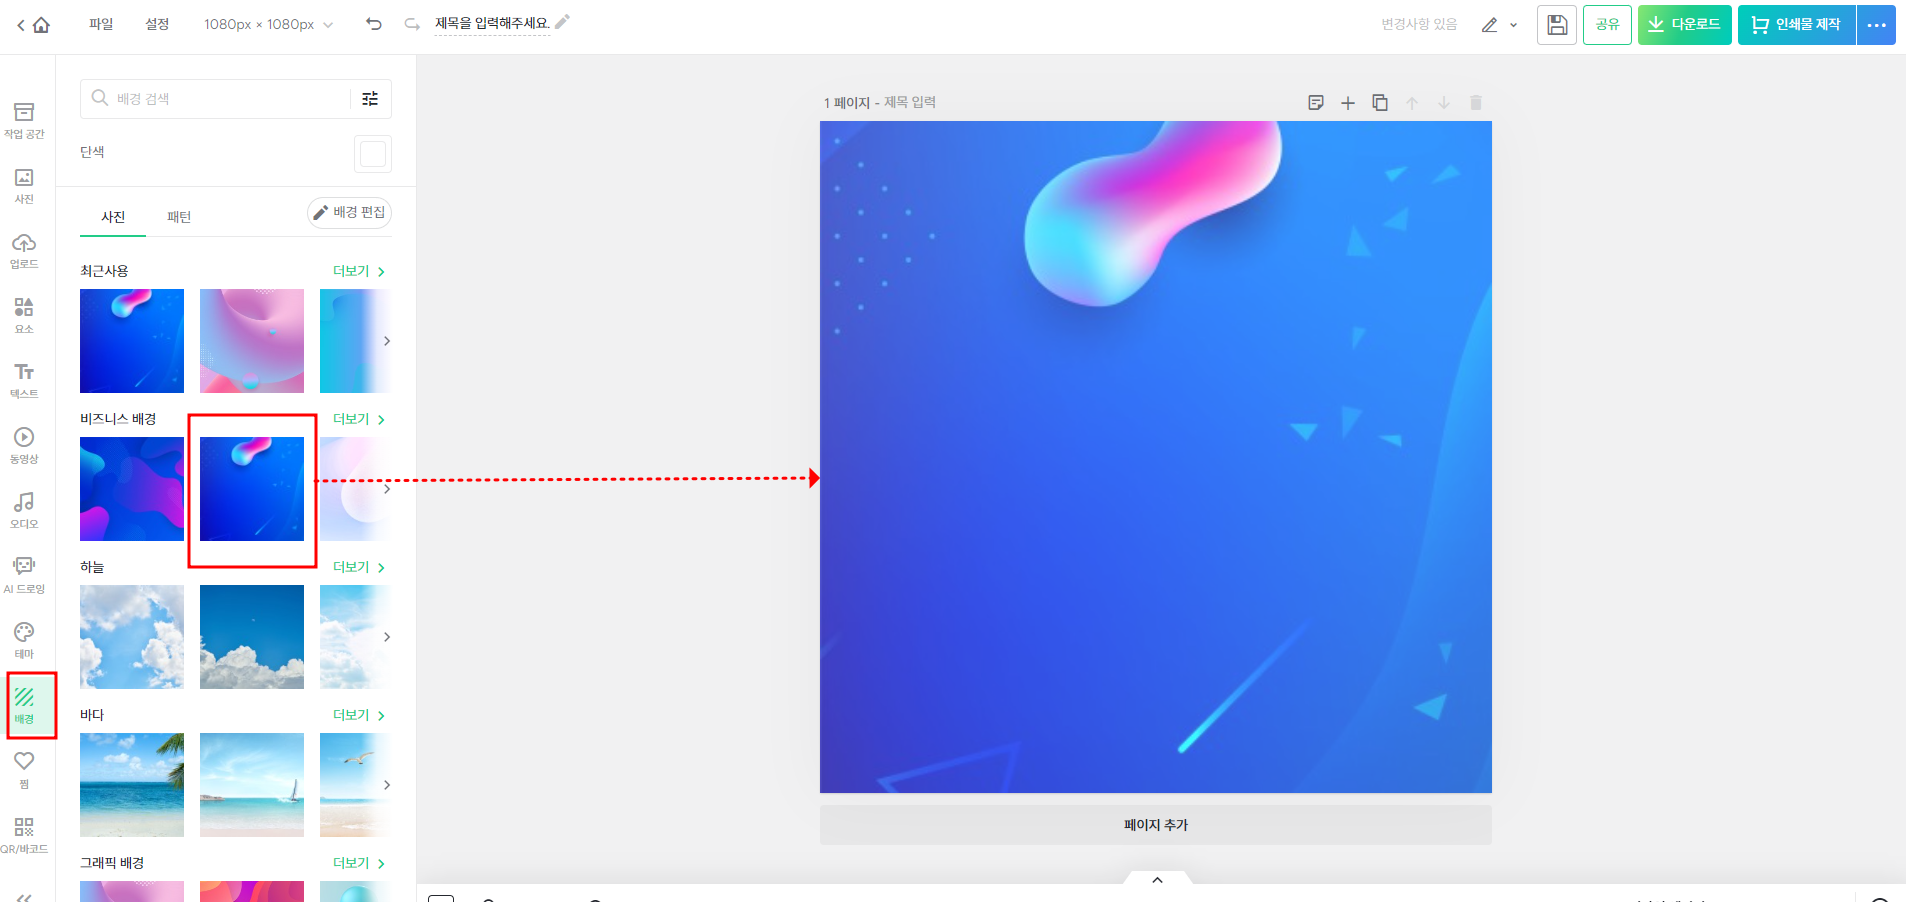Click the 페이지 추가 button
Screen dimensions: 1906x902
(x=1156, y=825)
